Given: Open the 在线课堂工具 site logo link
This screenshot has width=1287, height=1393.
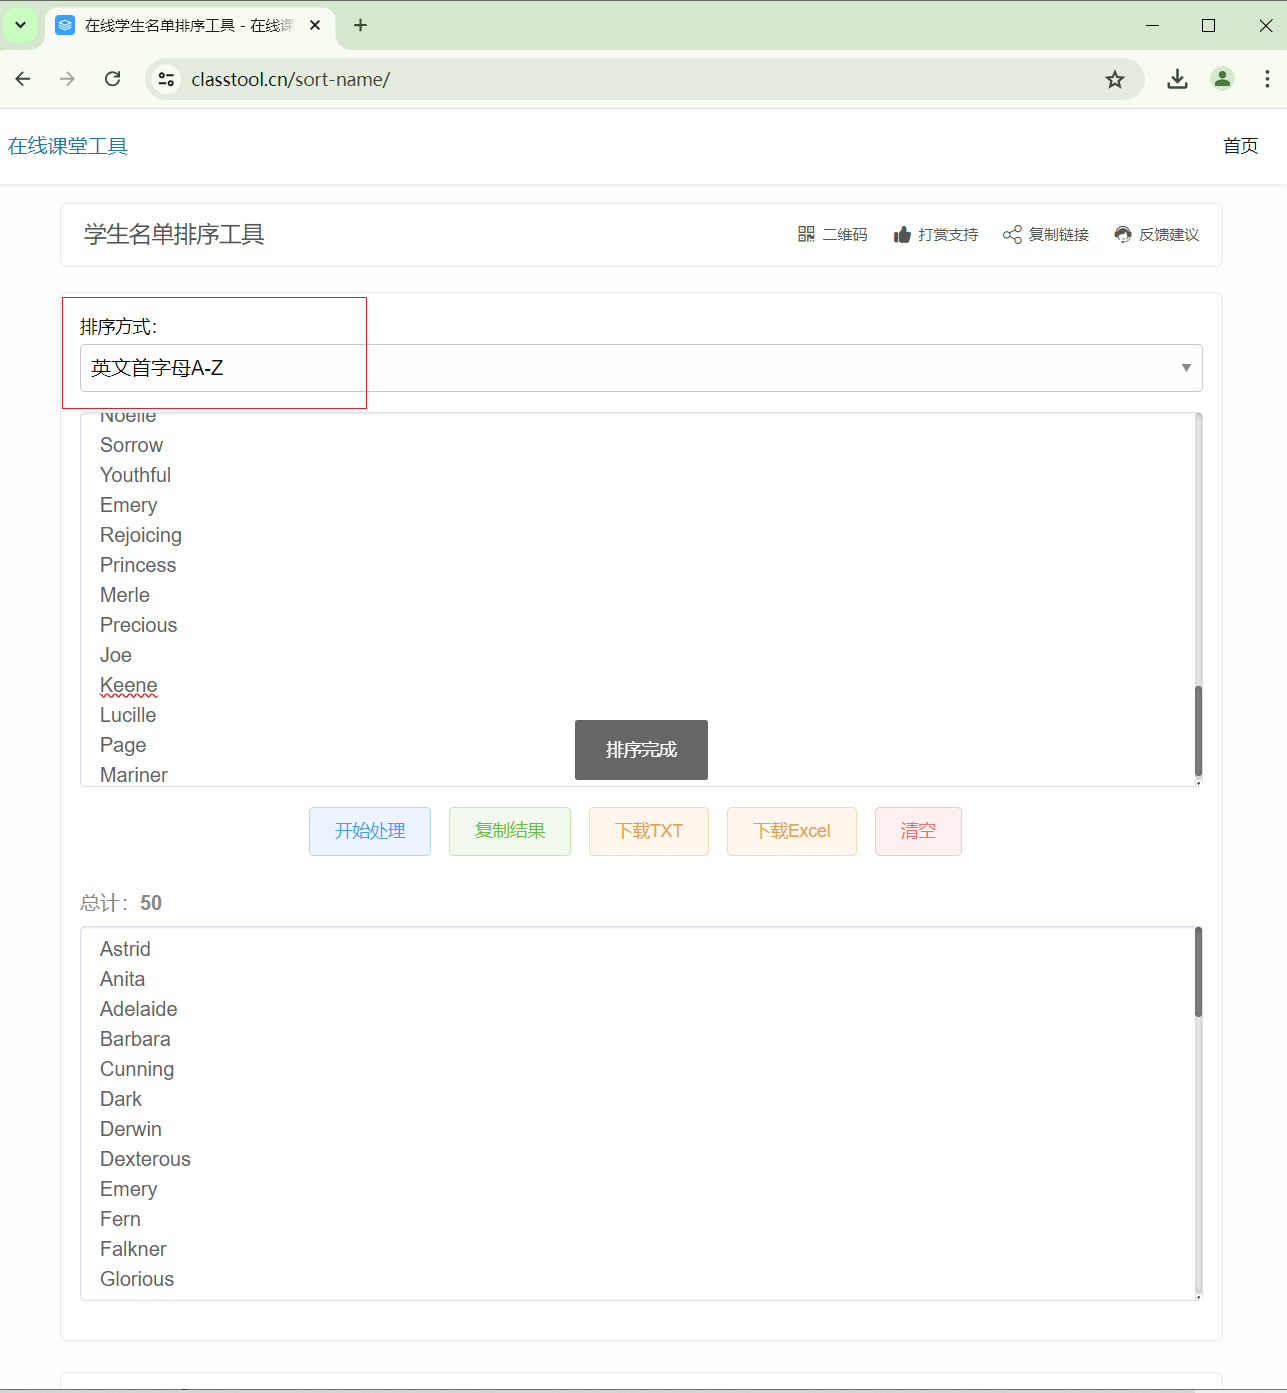Looking at the screenshot, I should (68, 146).
